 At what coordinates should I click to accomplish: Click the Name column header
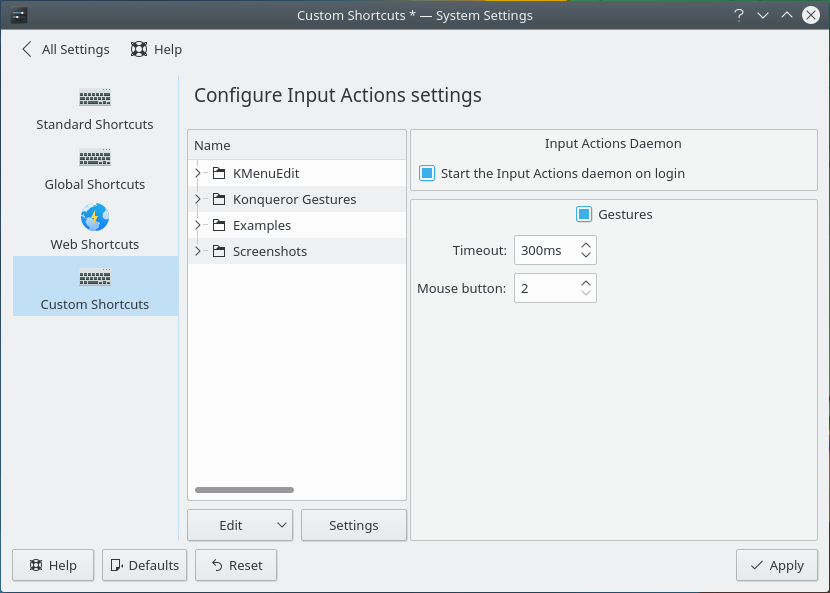point(297,146)
